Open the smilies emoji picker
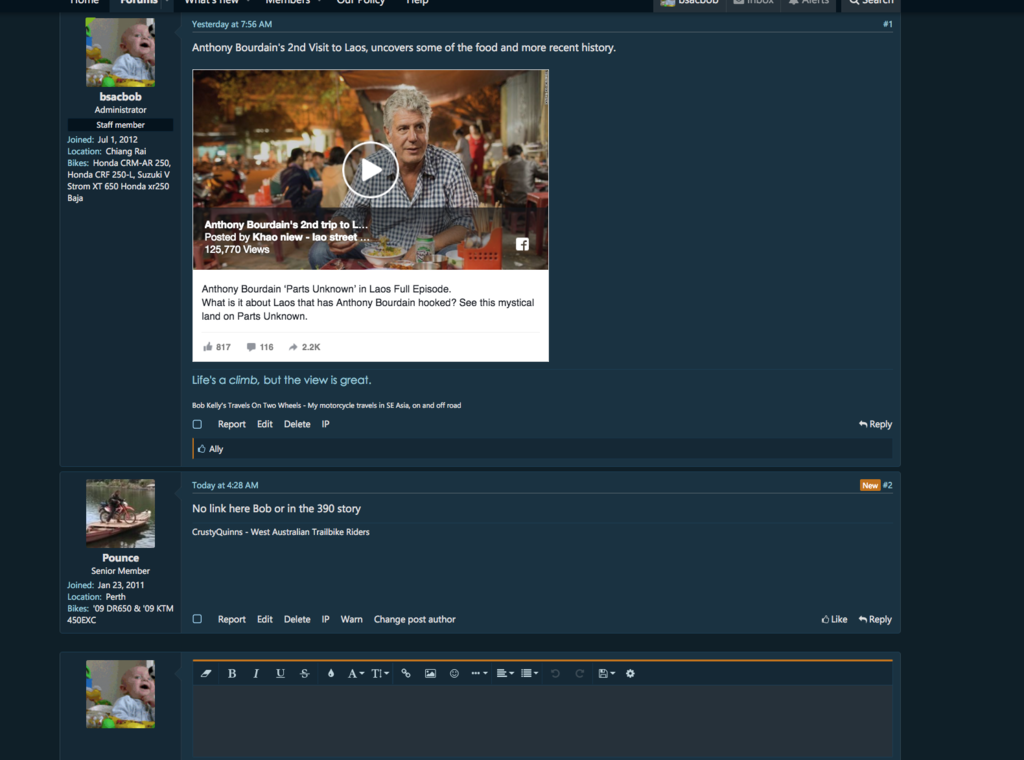 (455, 673)
